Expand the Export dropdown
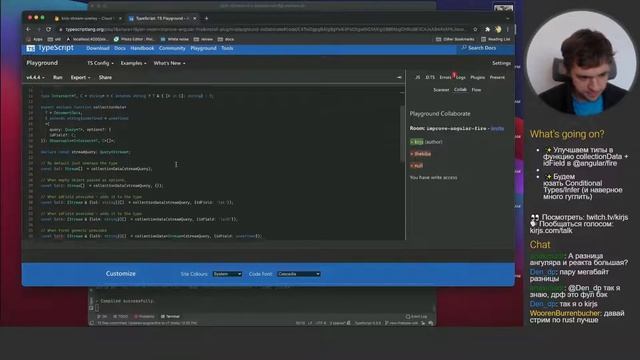 click(x=80, y=78)
